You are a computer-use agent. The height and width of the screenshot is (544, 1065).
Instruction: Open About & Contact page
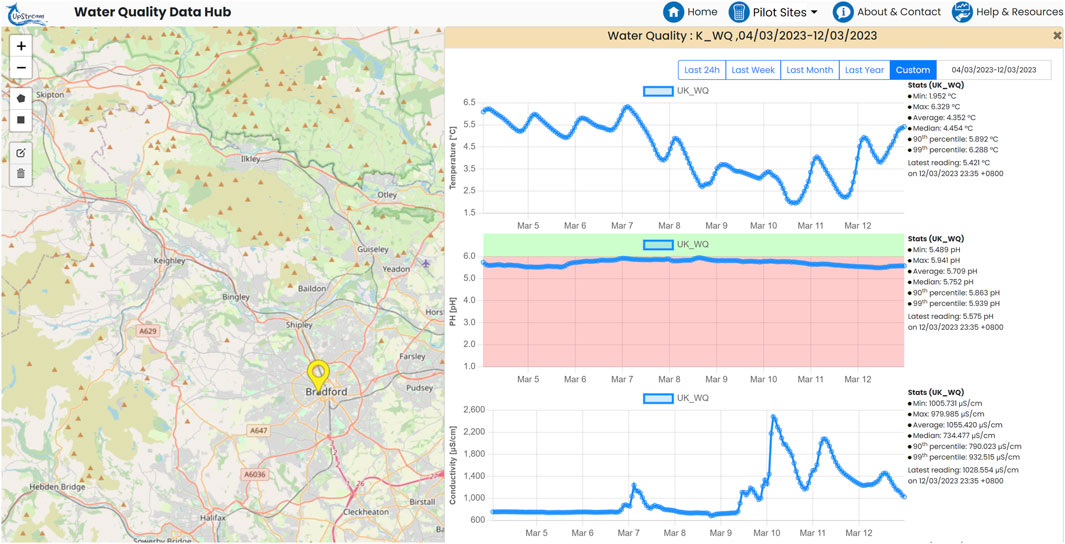coord(899,12)
